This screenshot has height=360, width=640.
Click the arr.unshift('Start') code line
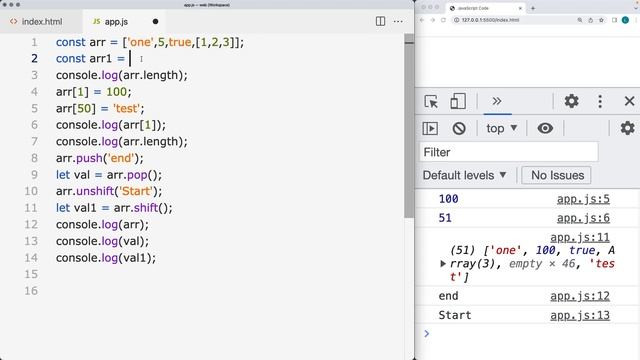[x=109, y=191]
